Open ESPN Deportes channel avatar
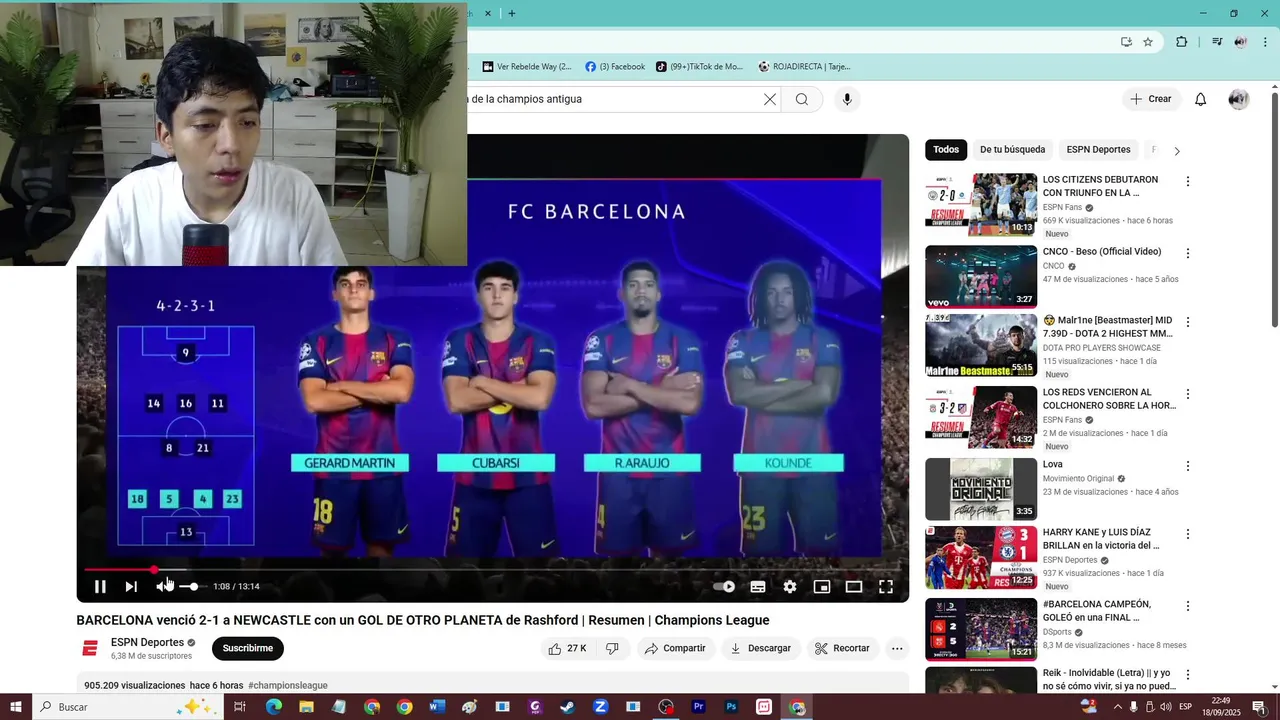Viewport: 1280px width, 720px height. click(x=90, y=648)
